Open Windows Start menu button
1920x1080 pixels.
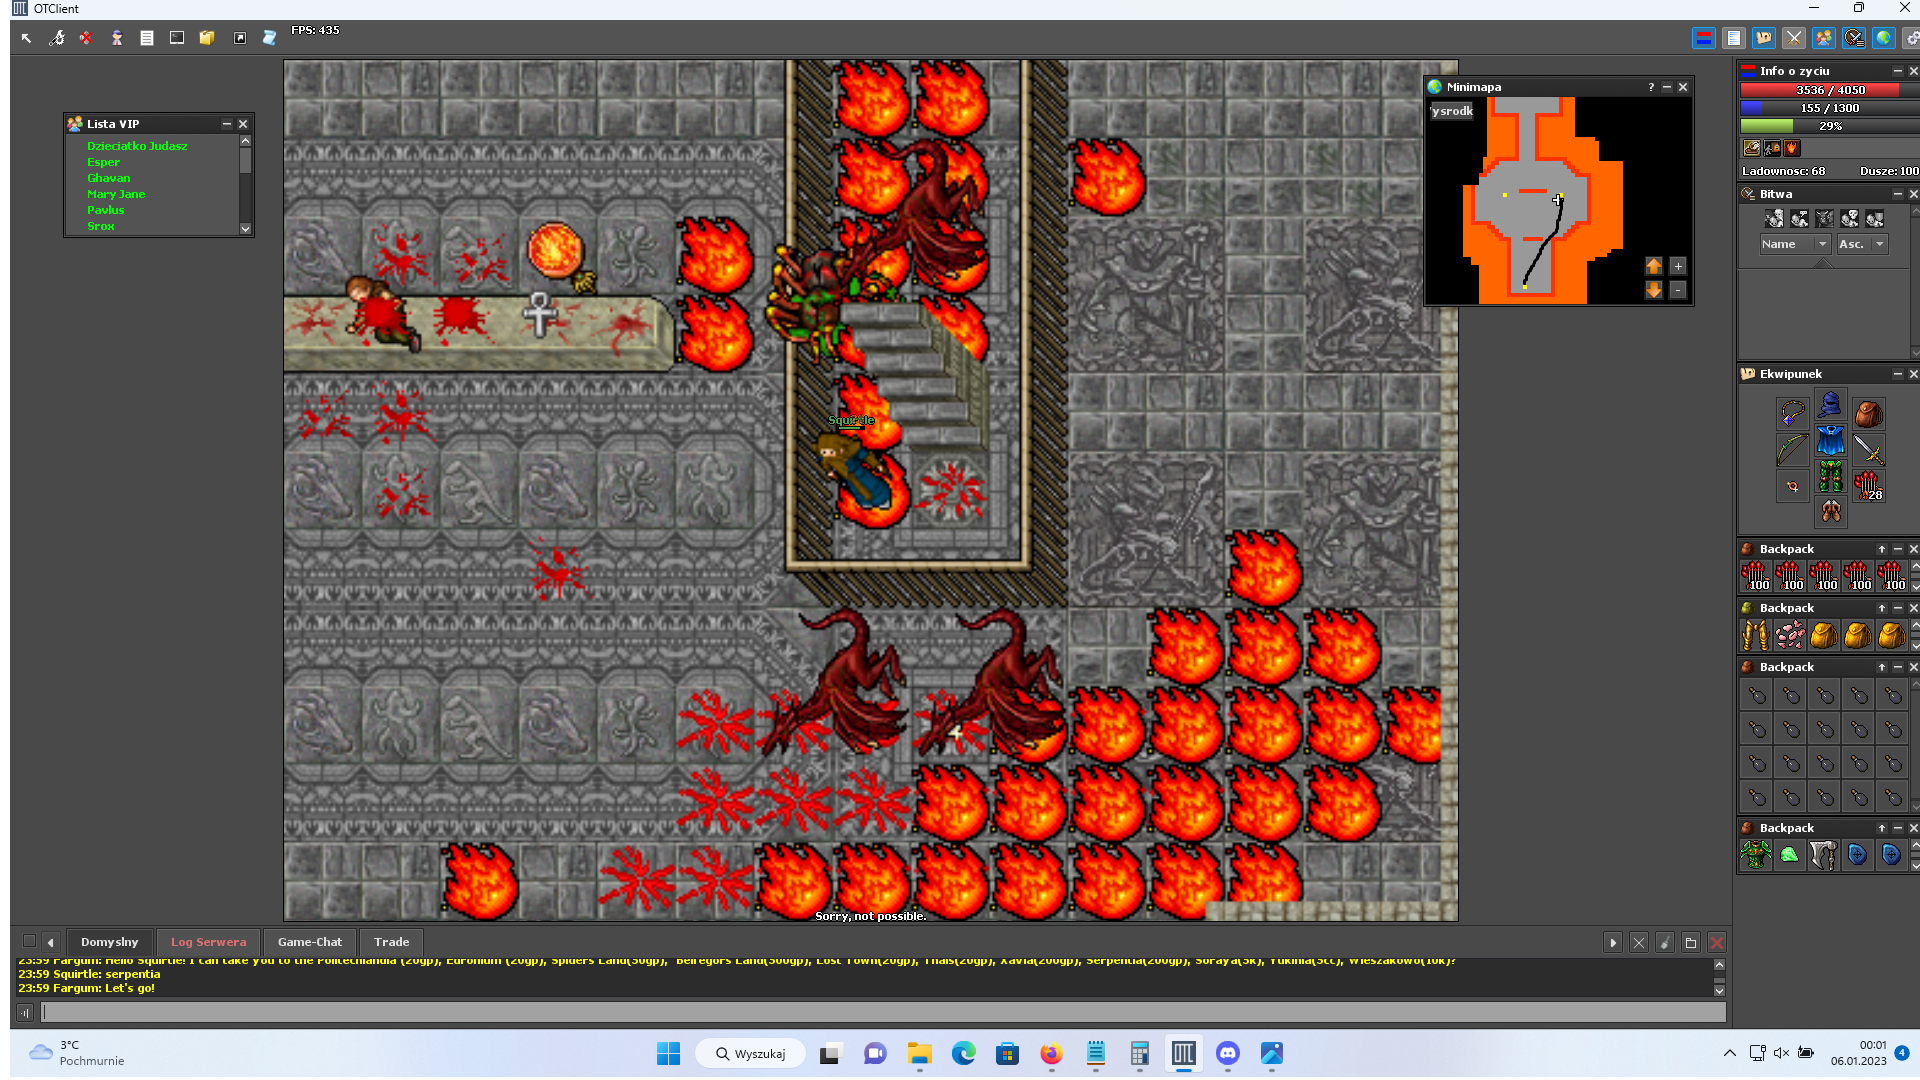pyautogui.click(x=668, y=1053)
